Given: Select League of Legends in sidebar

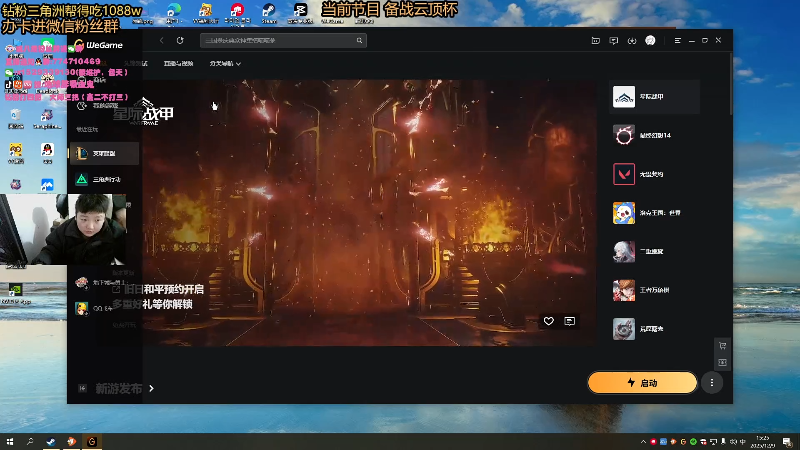Looking at the screenshot, I should pos(104,153).
